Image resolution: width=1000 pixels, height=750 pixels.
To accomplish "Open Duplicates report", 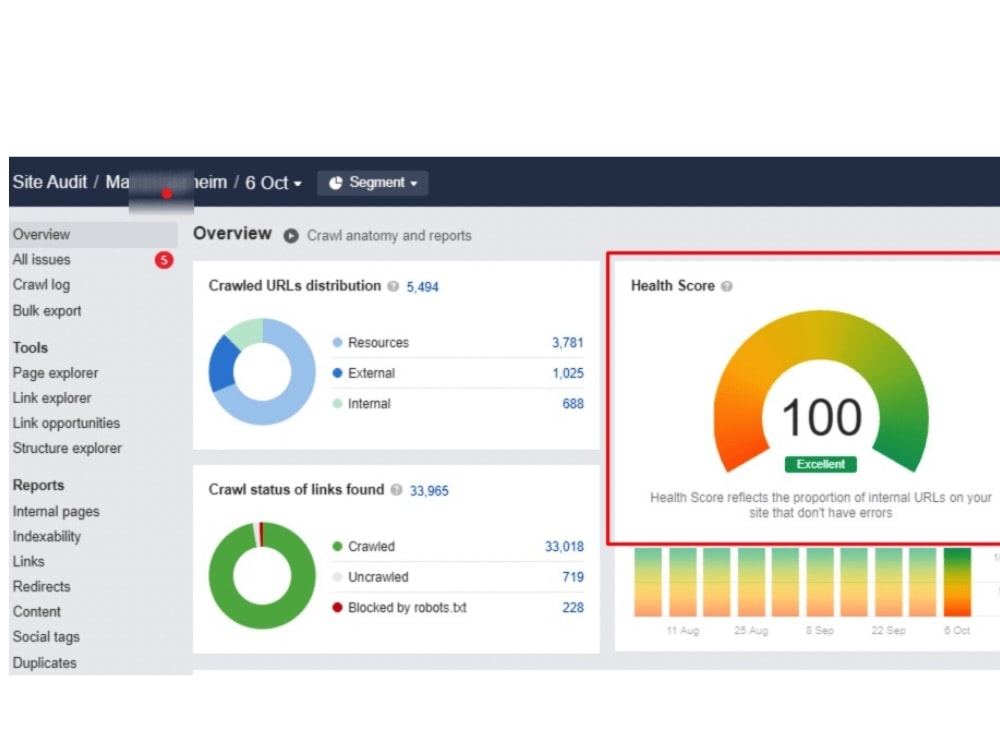I will pyautogui.click(x=45, y=663).
